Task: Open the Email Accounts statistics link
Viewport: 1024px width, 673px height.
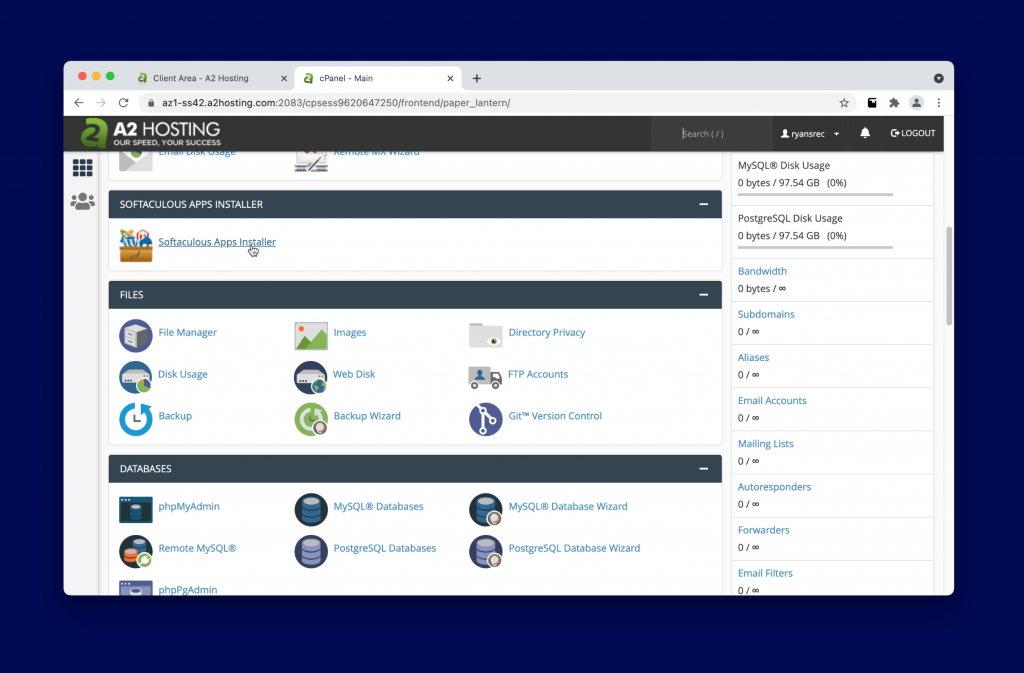Action: tap(772, 401)
